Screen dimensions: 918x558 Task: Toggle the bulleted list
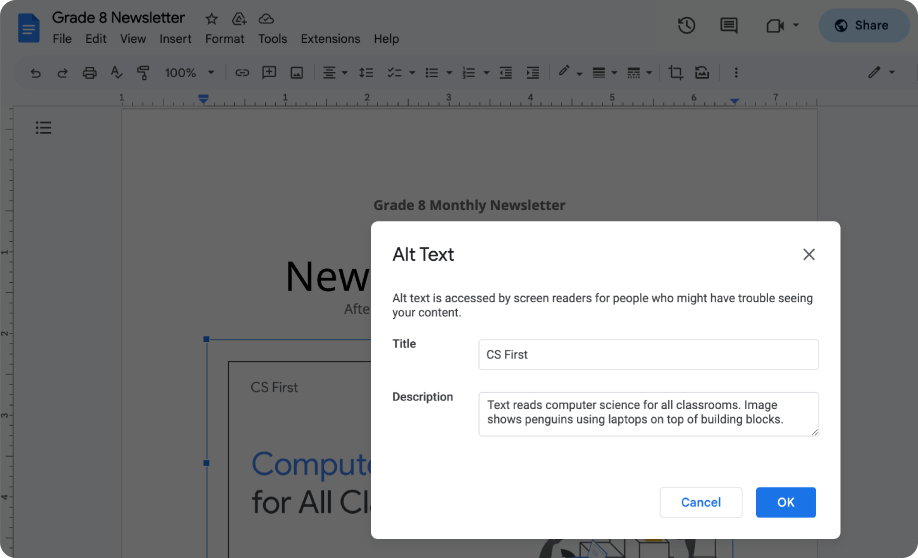tap(431, 73)
